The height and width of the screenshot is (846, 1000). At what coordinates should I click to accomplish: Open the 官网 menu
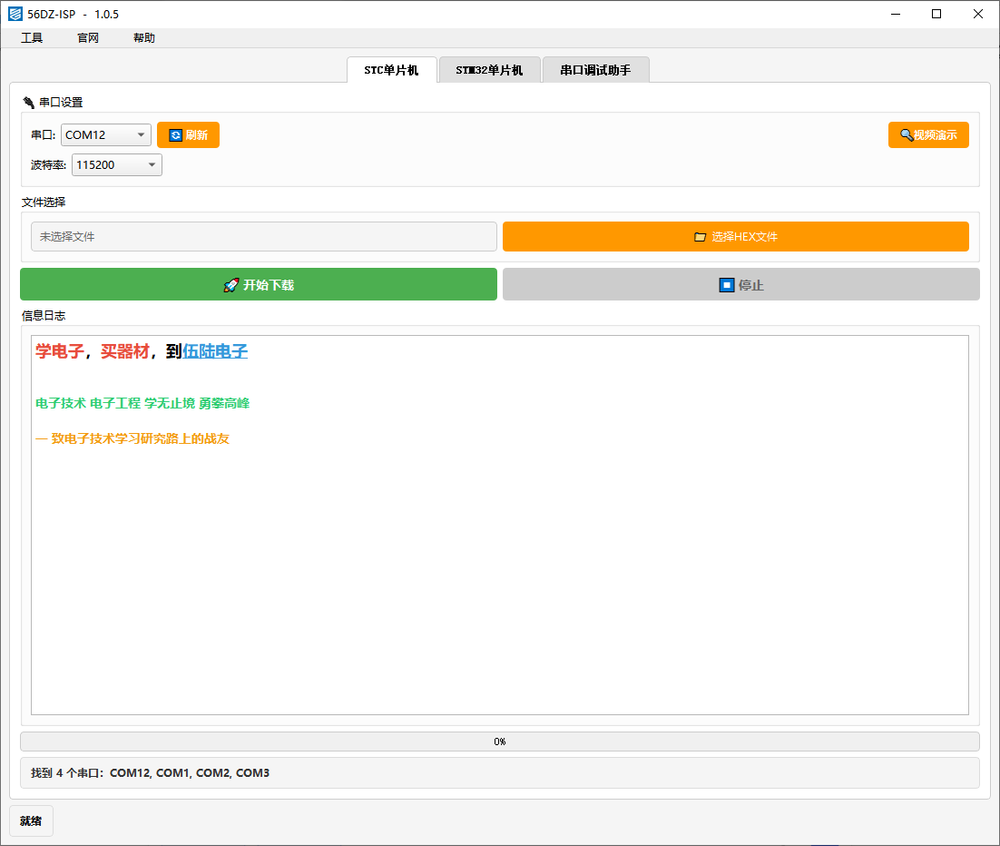click(x=88, y=38)
